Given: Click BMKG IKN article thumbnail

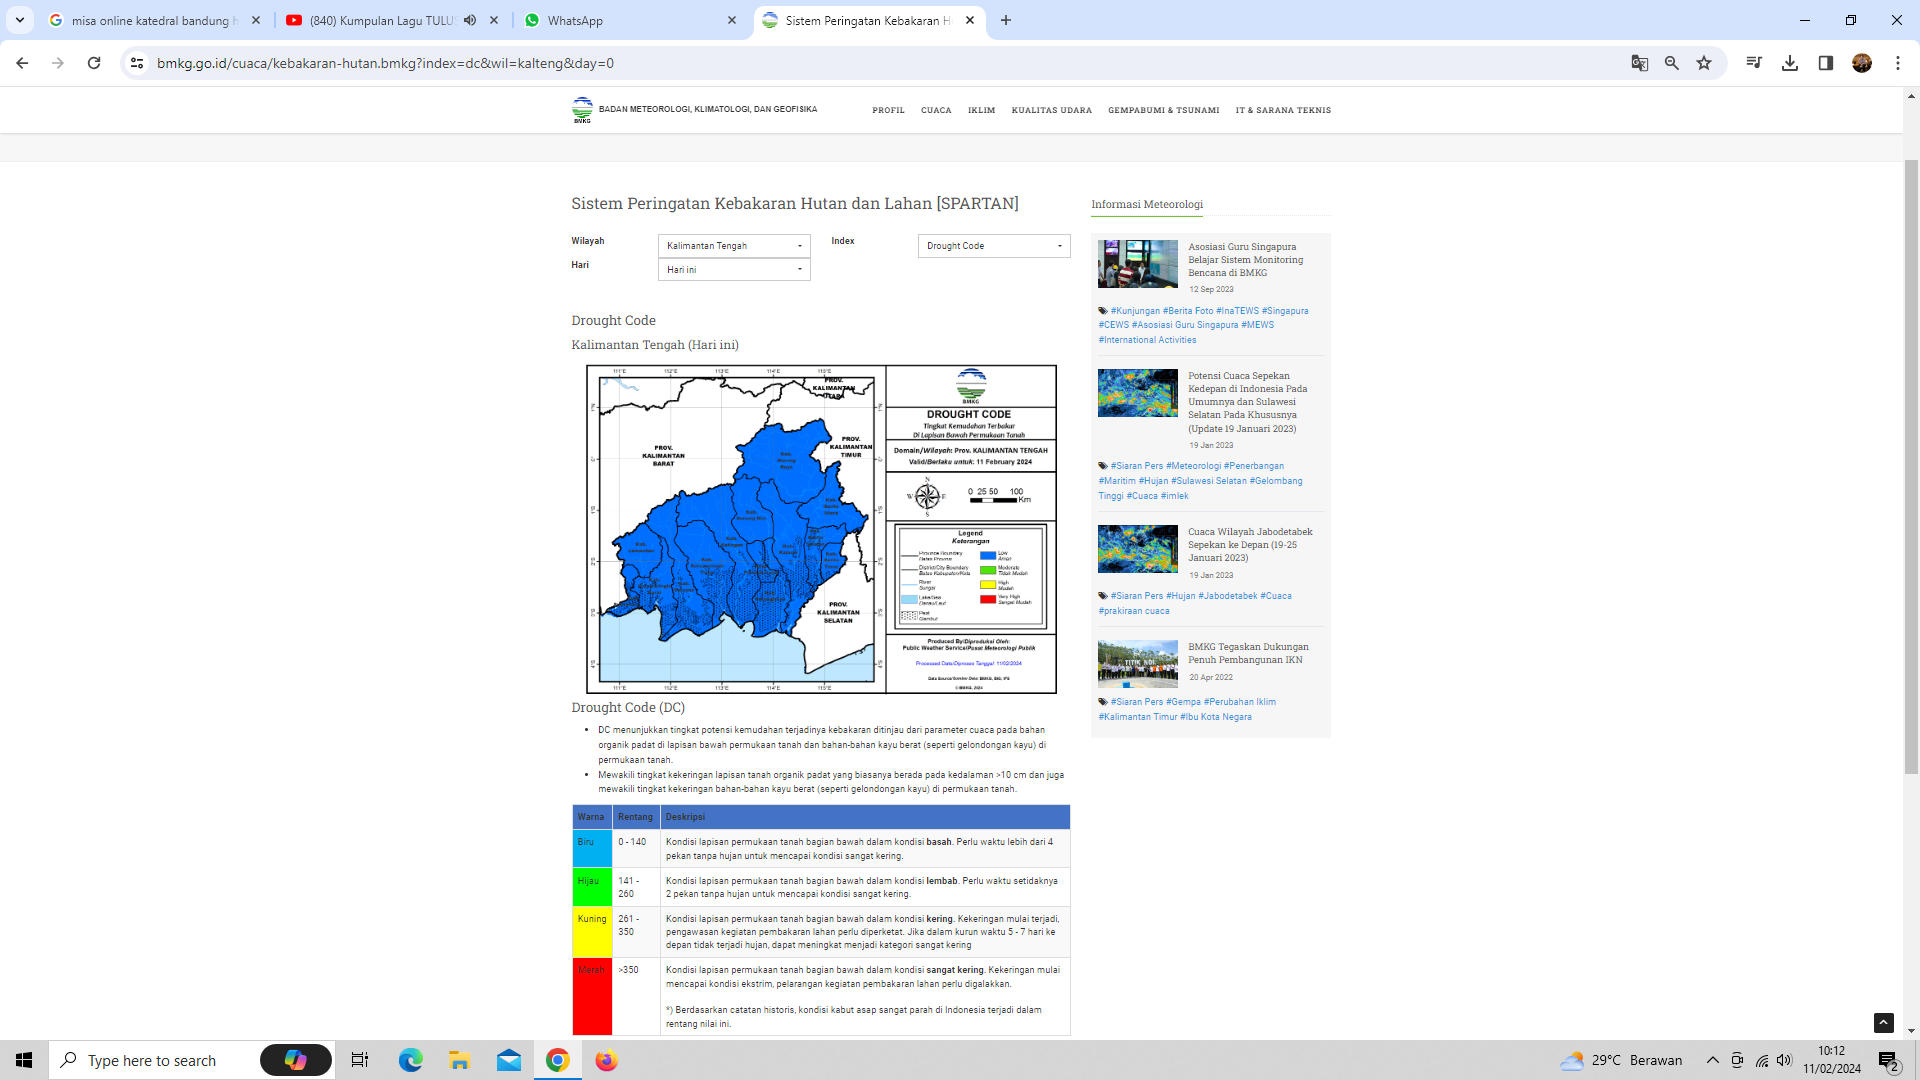Looking at the screenshot, I should click(1138, 664).
